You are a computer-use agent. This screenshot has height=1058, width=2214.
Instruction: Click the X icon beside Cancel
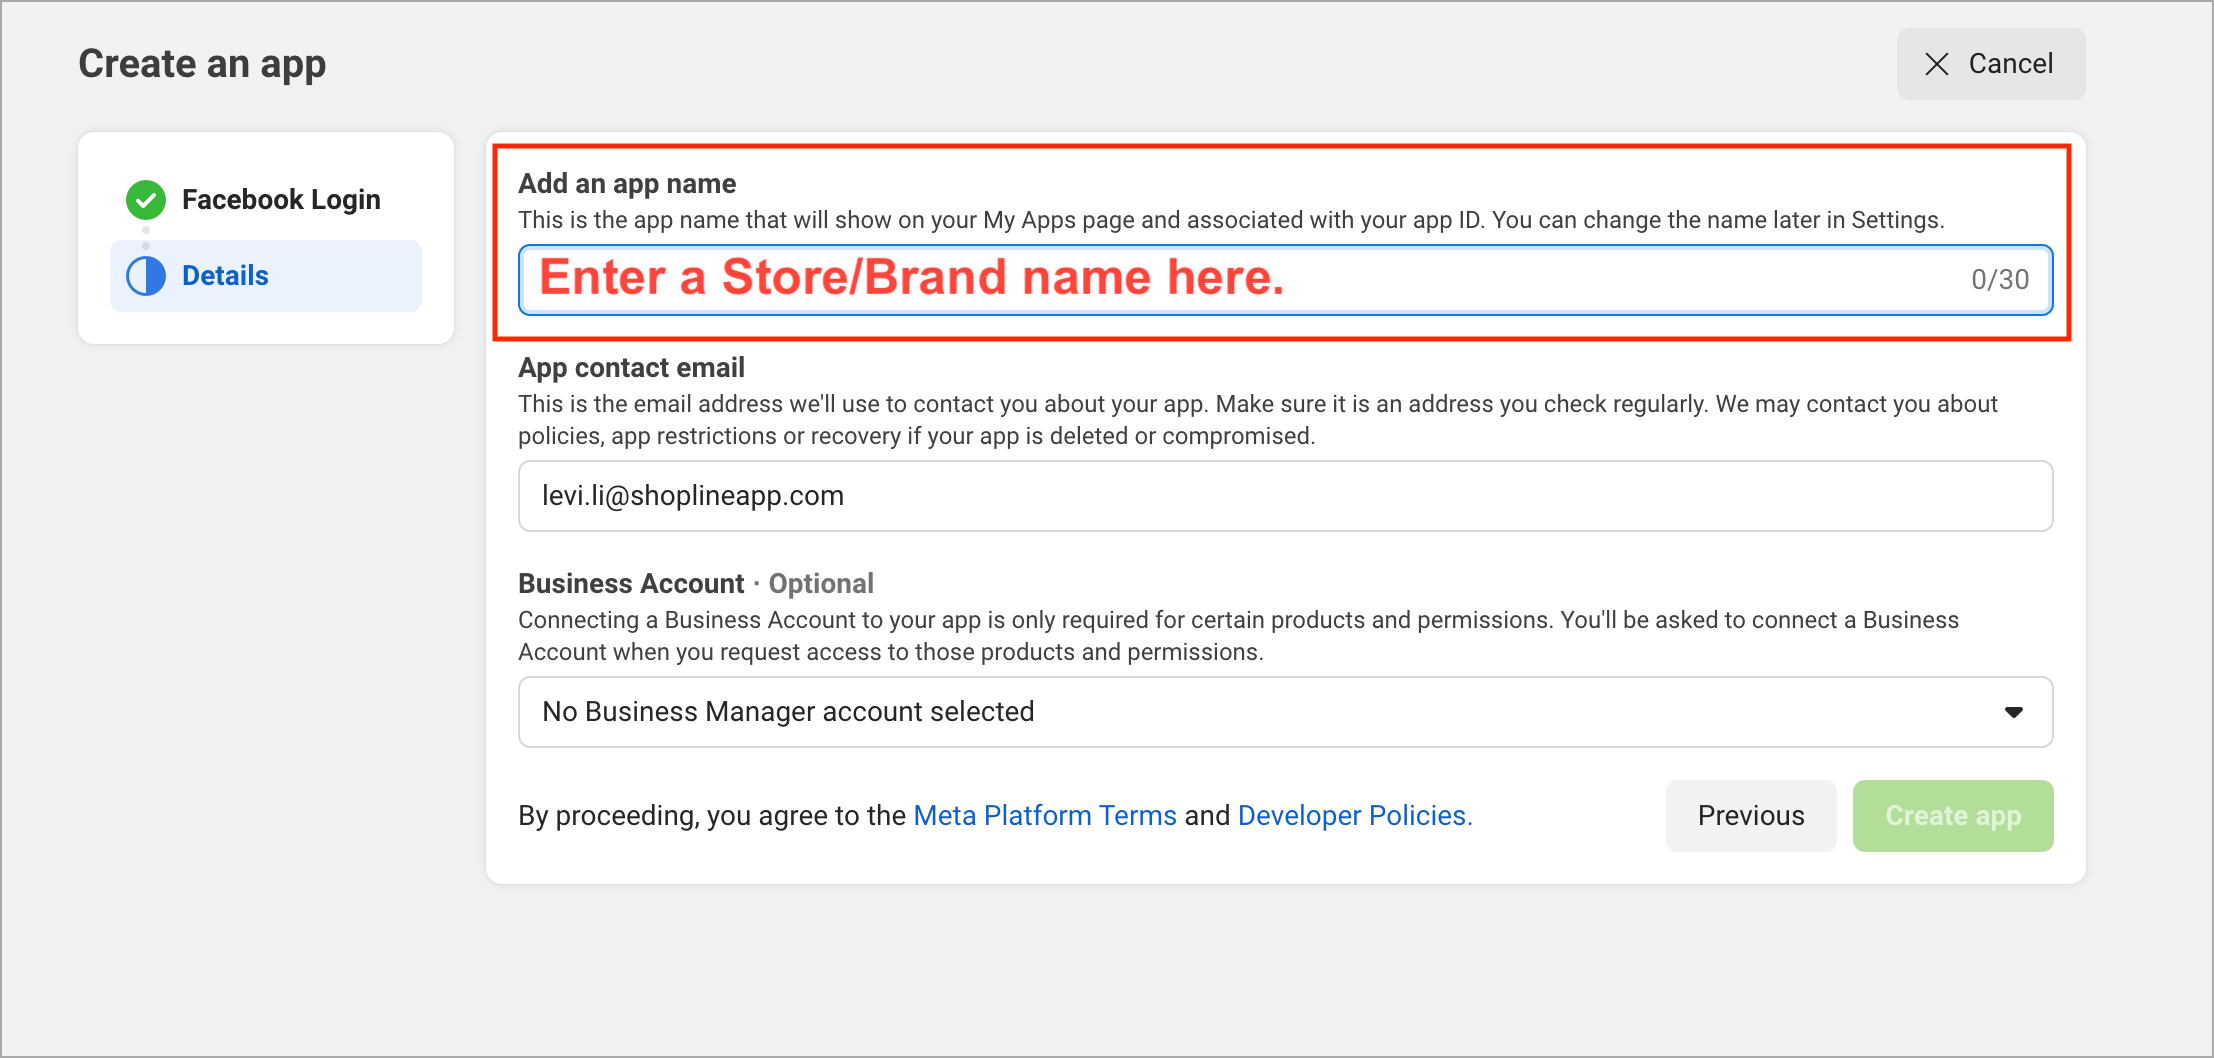click(x=1937, y=64)
